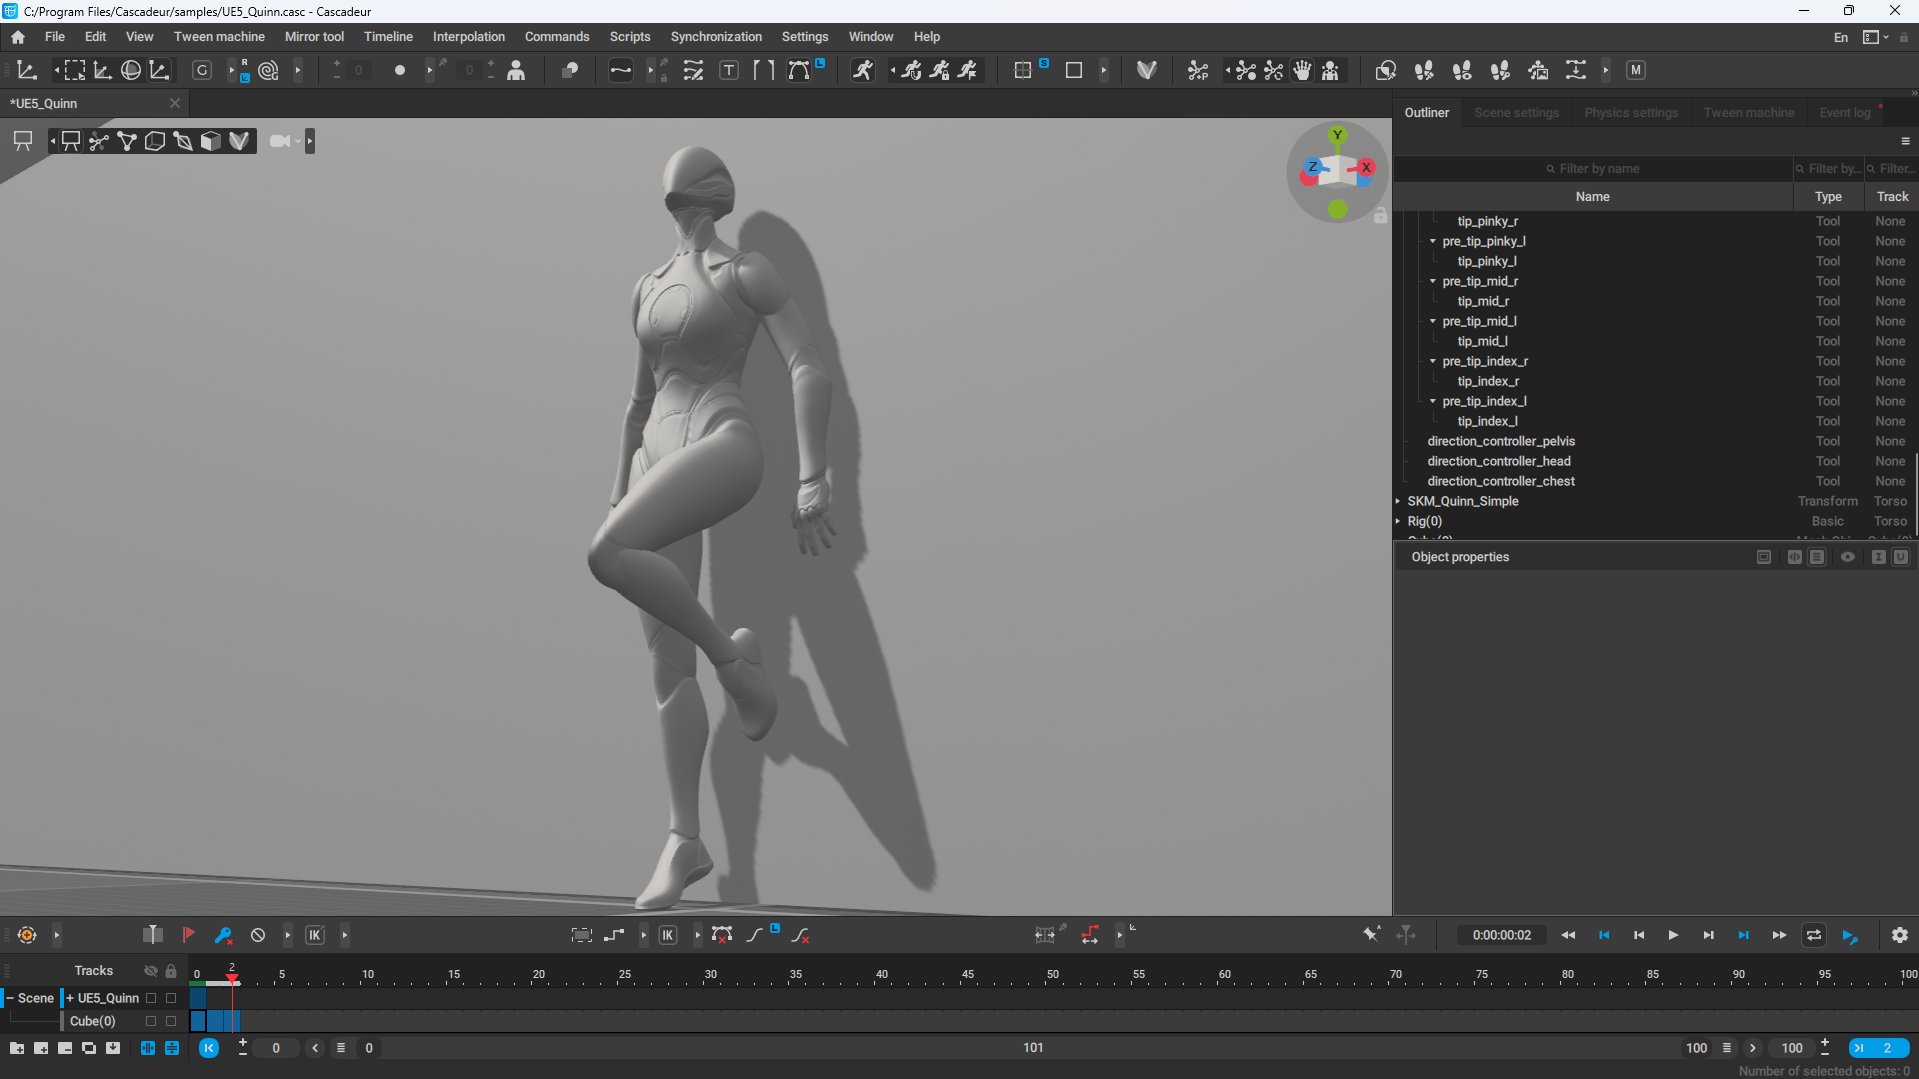Screen dimensions: 1919x1079
Task: Toggle the visibility checkbox on the Cube(0) track
Action: coord(151,1021)
